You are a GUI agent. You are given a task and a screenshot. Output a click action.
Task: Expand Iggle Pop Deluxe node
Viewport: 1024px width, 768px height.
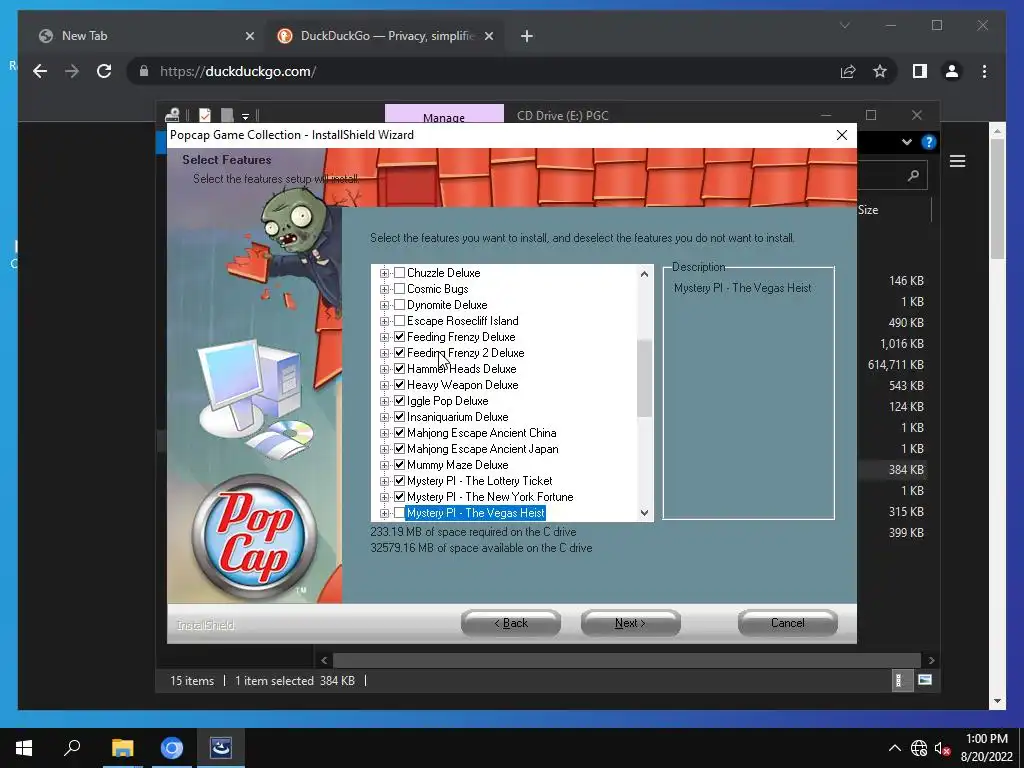pos(385,401)
